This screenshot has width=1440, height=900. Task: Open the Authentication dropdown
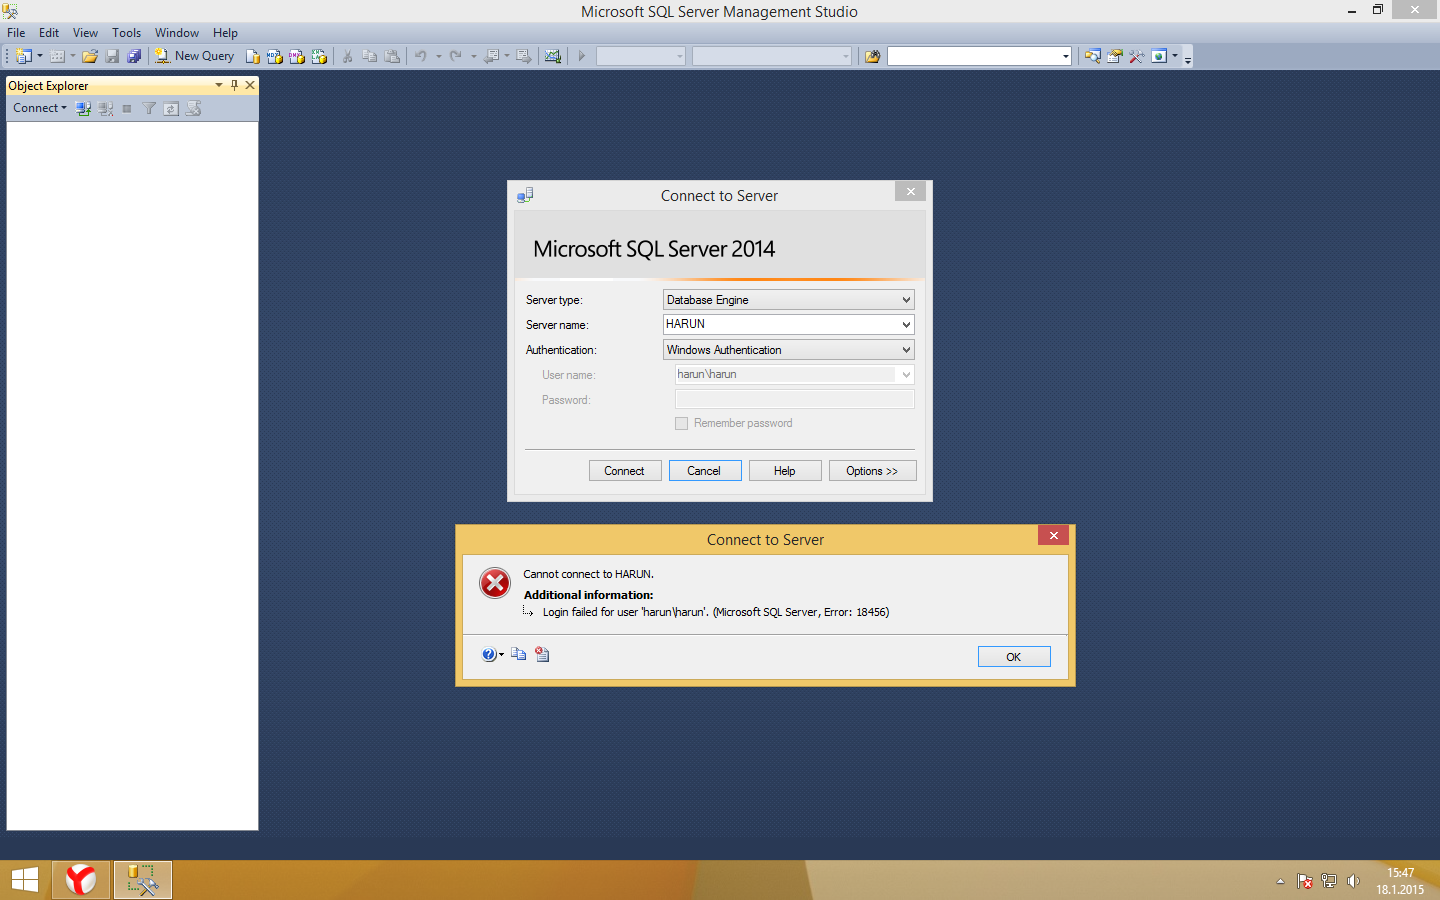[x=906, y=350]
